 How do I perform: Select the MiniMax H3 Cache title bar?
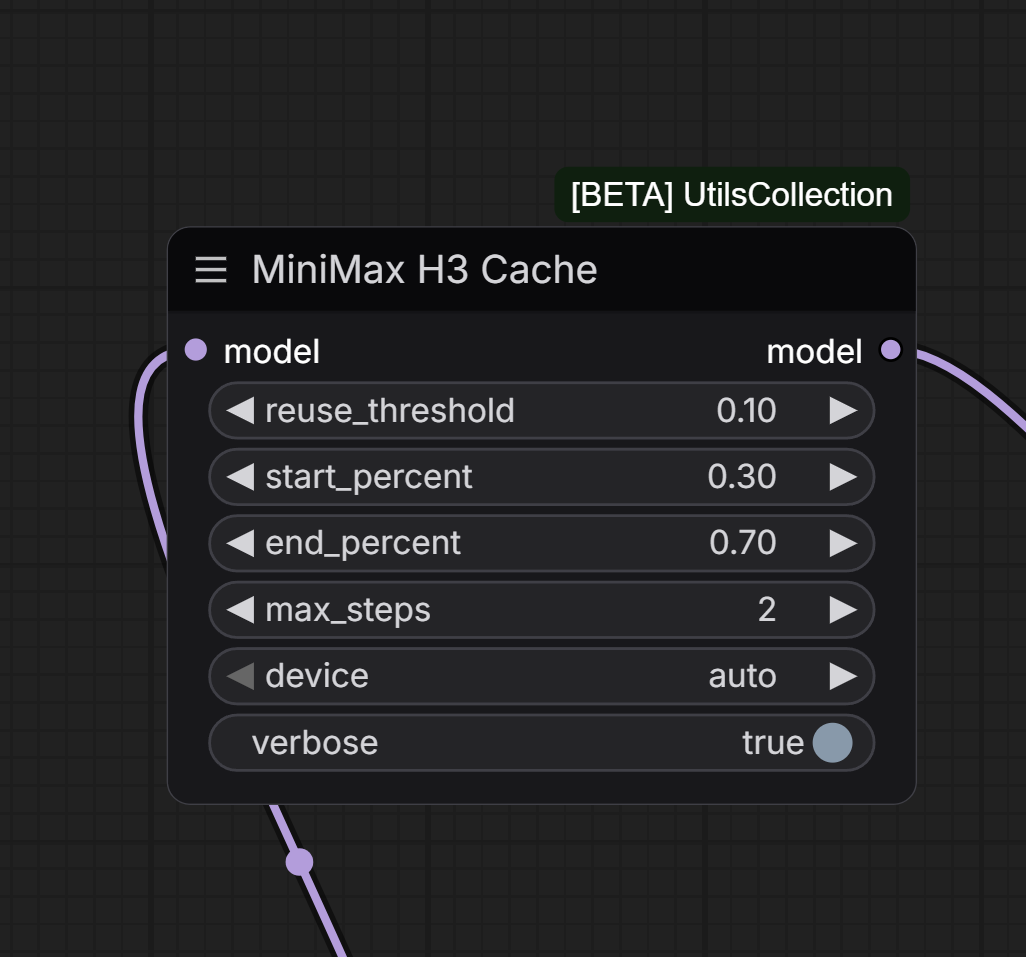pos(542,270)
